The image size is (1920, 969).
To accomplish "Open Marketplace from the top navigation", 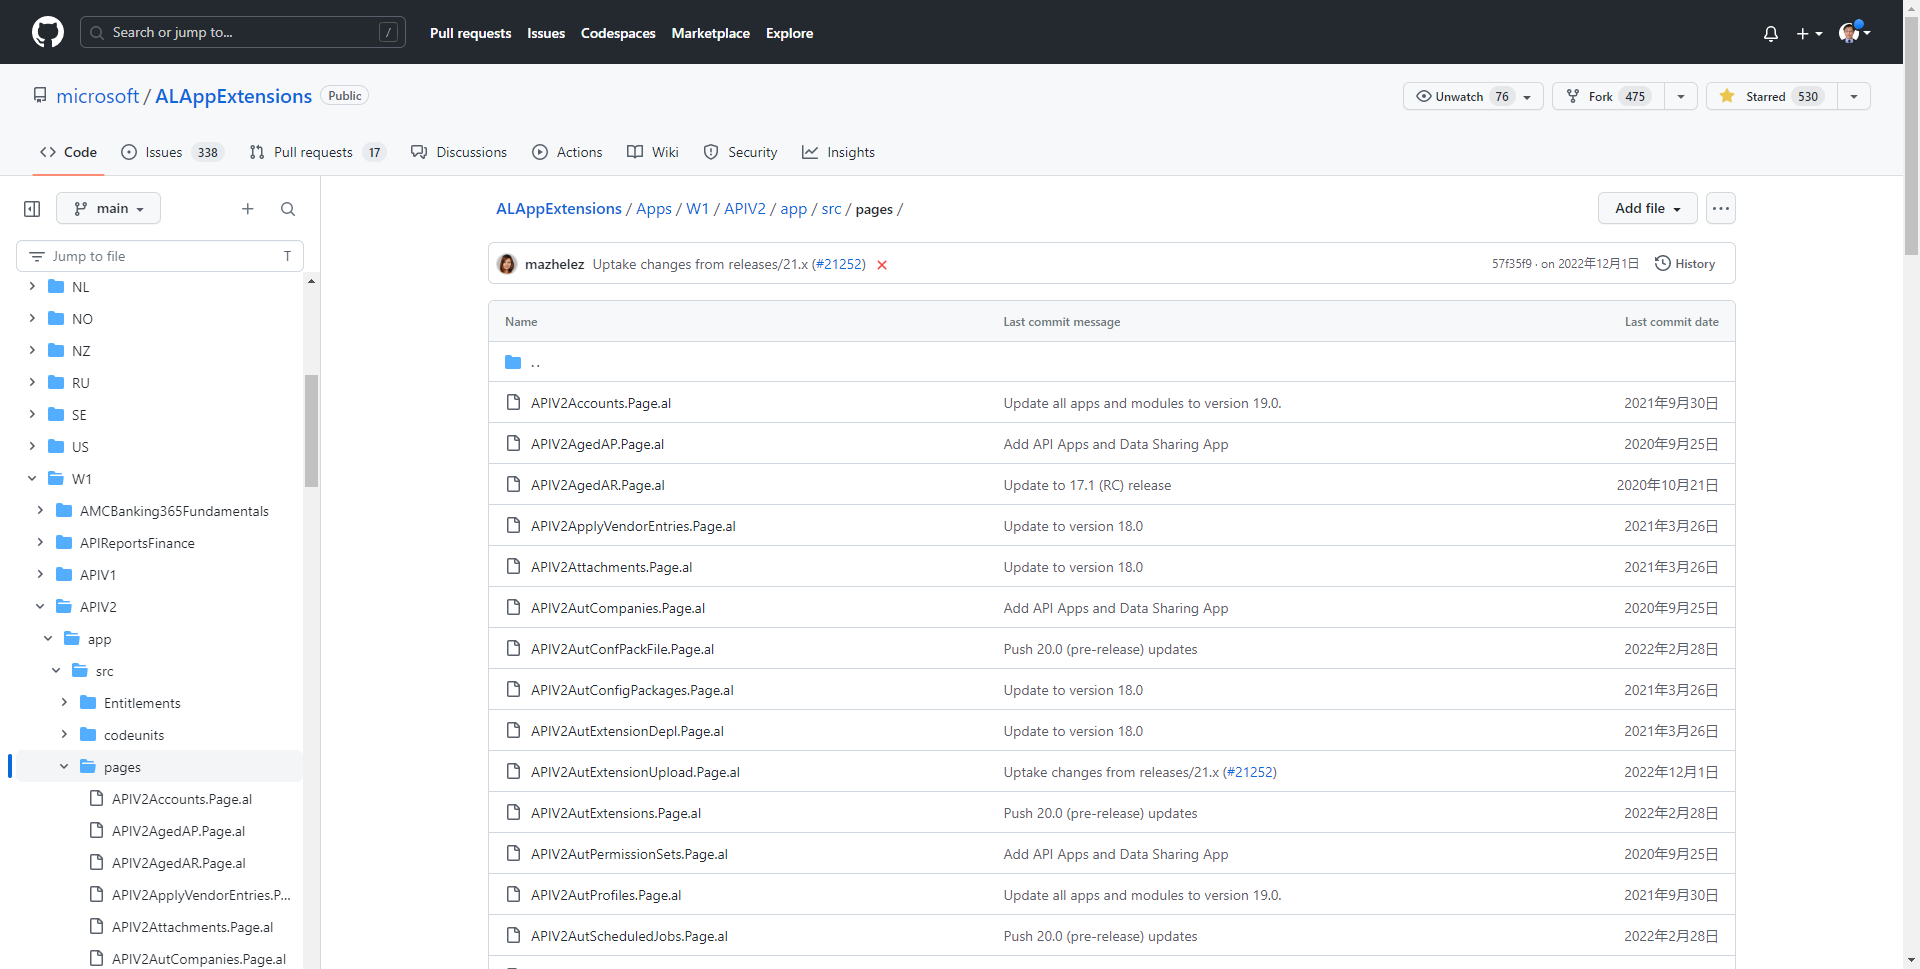I will pos(710,33).
